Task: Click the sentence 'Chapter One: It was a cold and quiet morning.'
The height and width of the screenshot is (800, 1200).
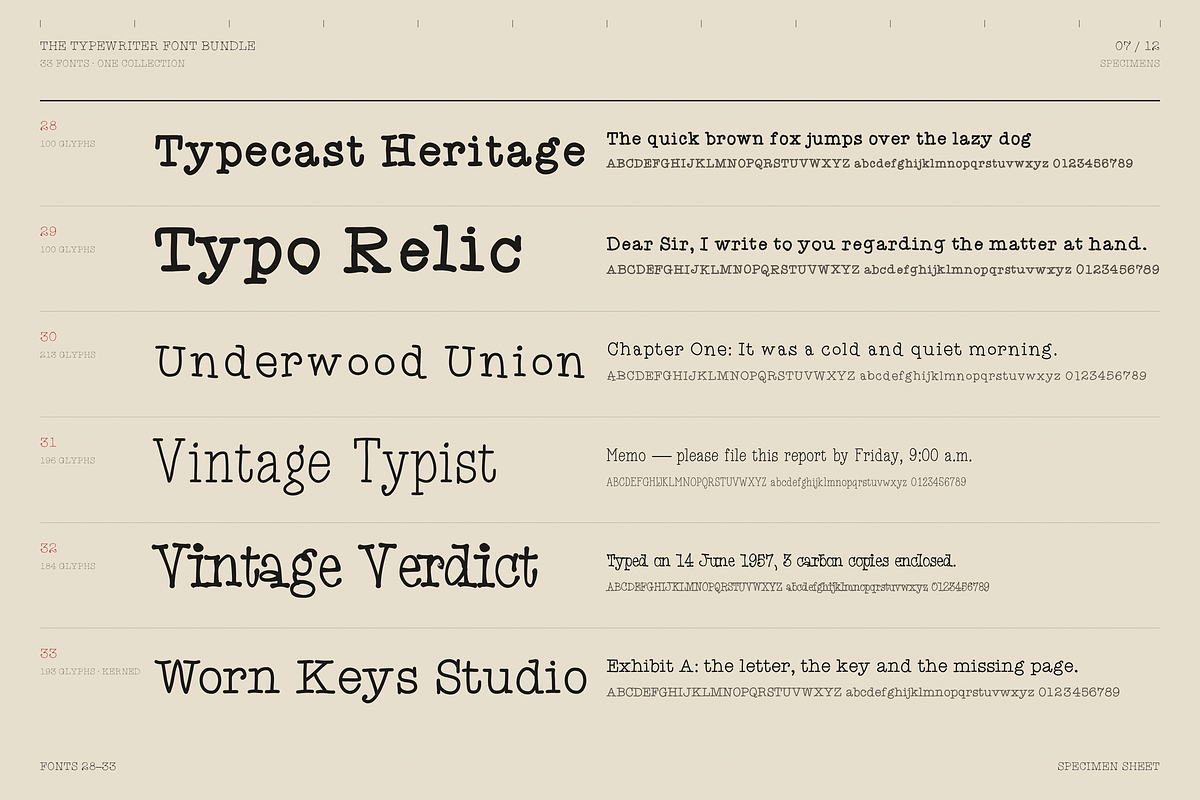Action: [832, 350]
